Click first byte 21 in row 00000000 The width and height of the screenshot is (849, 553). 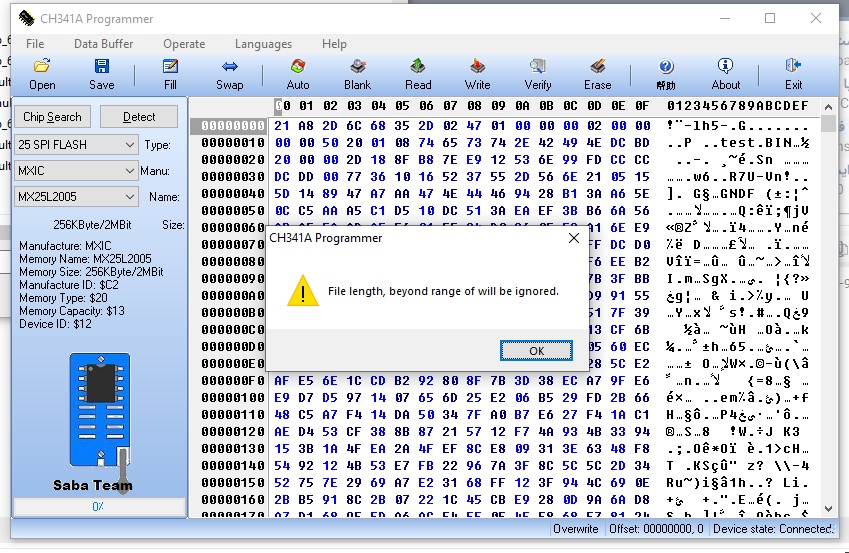point(282,126)
